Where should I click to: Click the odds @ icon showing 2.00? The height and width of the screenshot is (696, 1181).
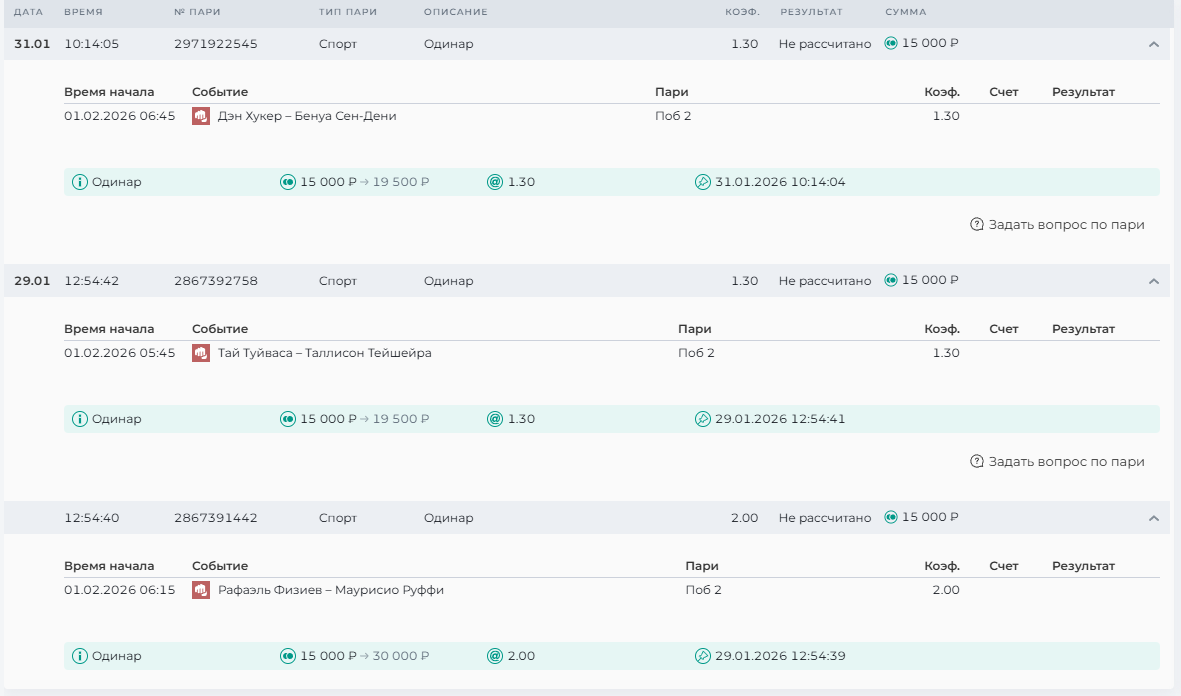[x=494, y=656]
